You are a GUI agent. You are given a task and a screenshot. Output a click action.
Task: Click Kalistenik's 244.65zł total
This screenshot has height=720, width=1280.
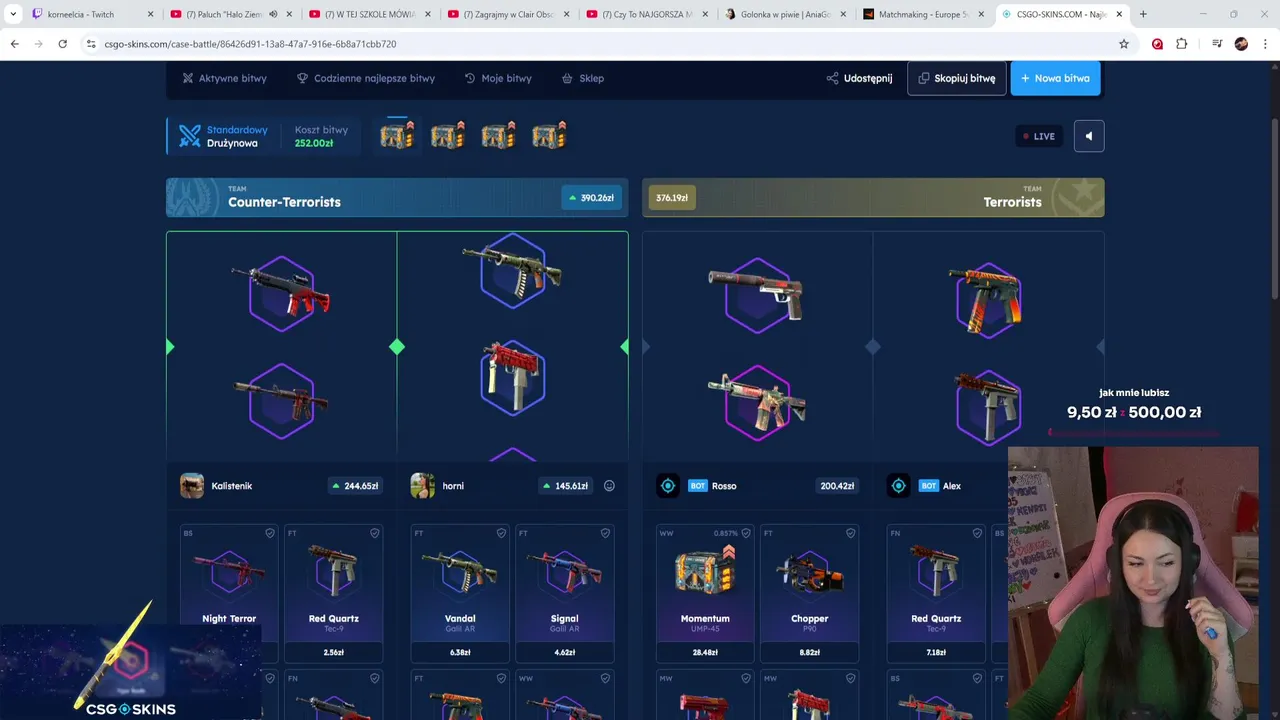(x=355, y=486)
